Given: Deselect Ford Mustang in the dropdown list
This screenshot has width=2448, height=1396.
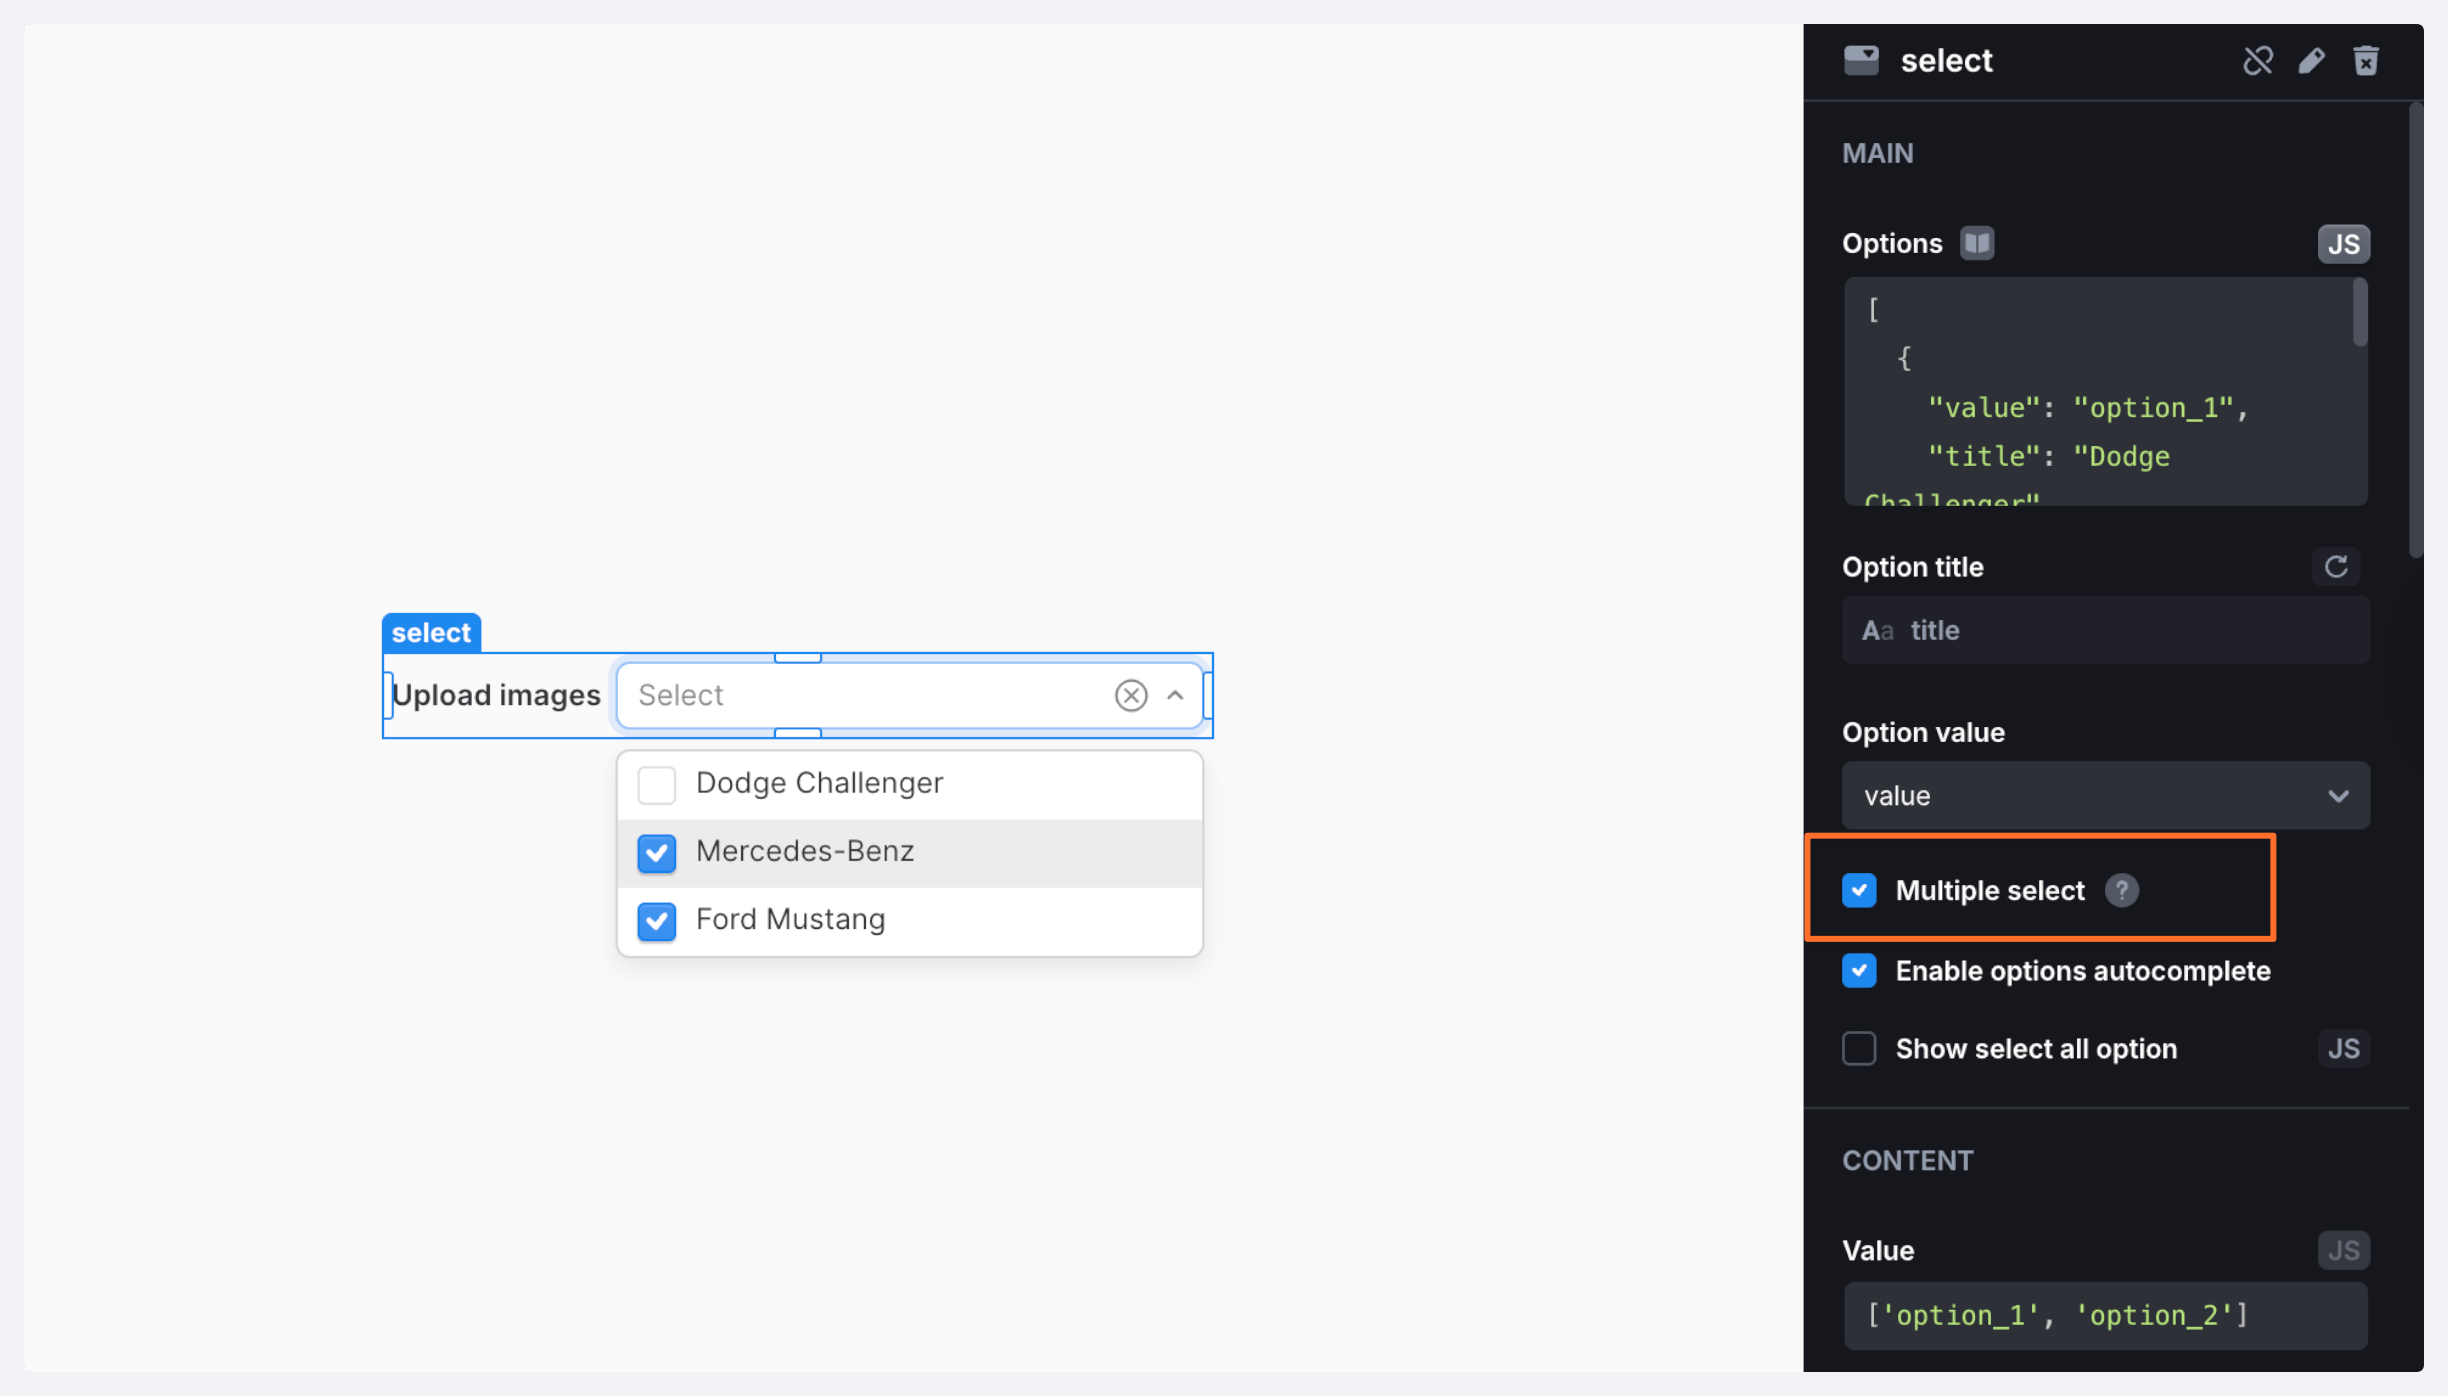Looking at the screenshot, I should [x=657, y=921].
